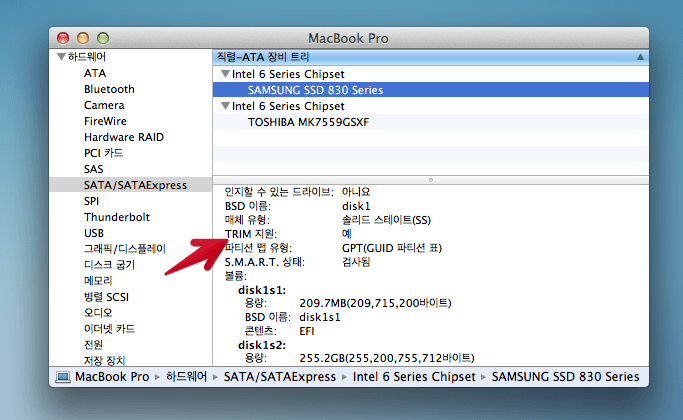The image size is (683, 420).
Task: Click the disk1s1: volume heading
Action: point(262,290)
